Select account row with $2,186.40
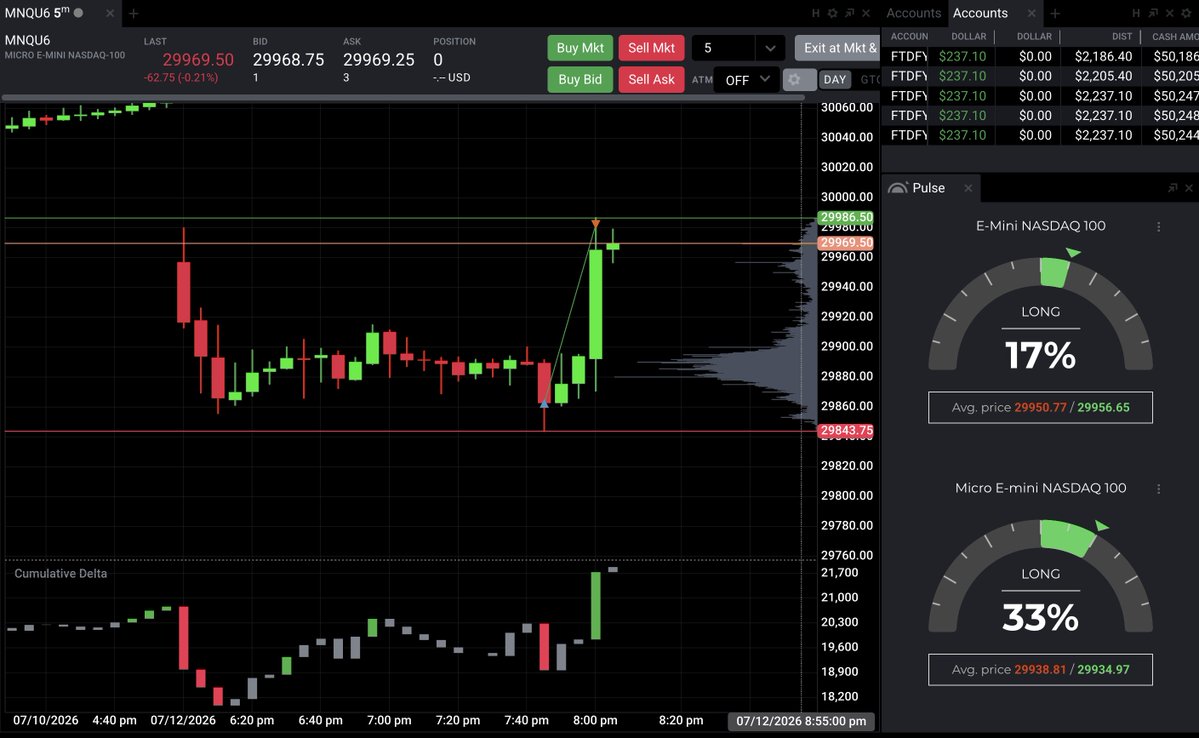1199x738 pixels. (1040, 57)
